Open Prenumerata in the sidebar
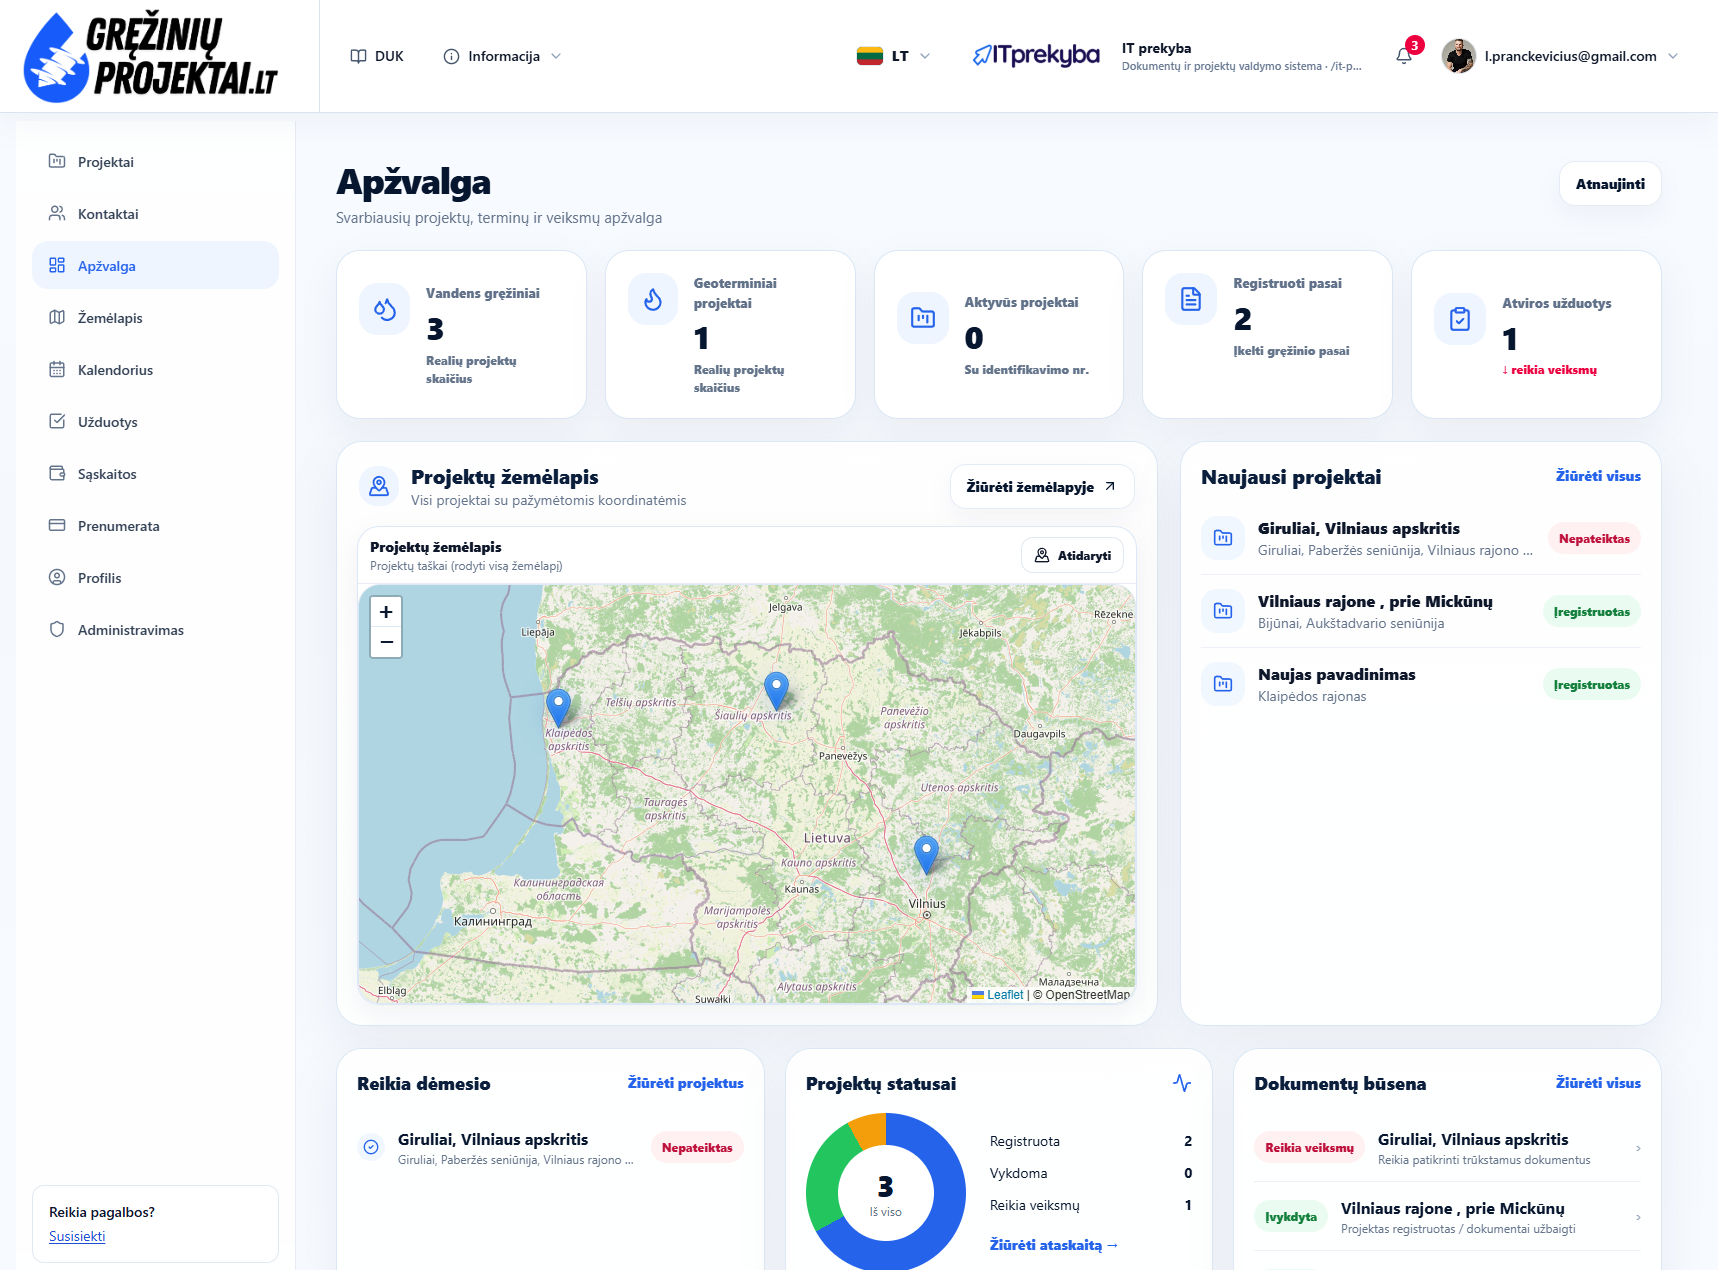This screenshot has width=1718, height=1270. [x=155, y=526]
